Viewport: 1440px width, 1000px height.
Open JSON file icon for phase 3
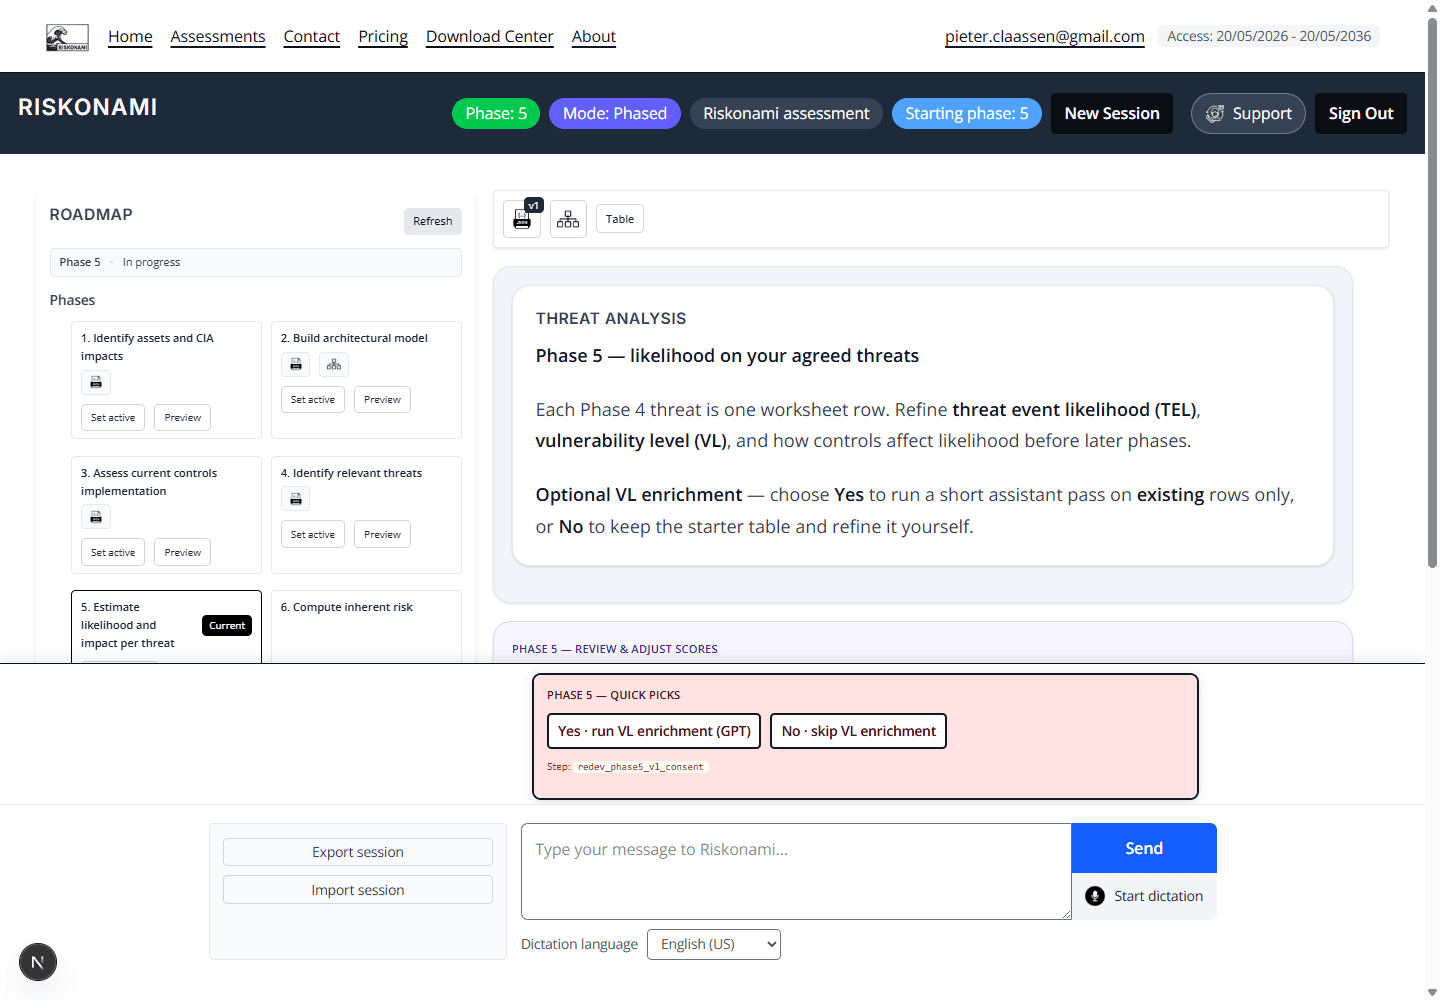coord(96,517)
